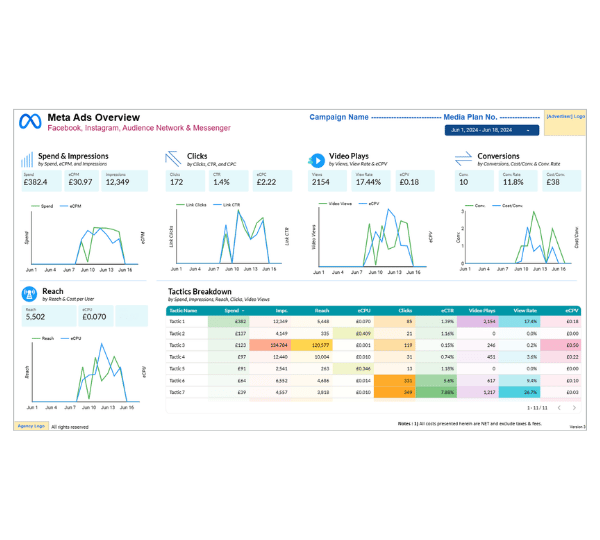Toggle the Spend legend item in first chart

[42, 206]
